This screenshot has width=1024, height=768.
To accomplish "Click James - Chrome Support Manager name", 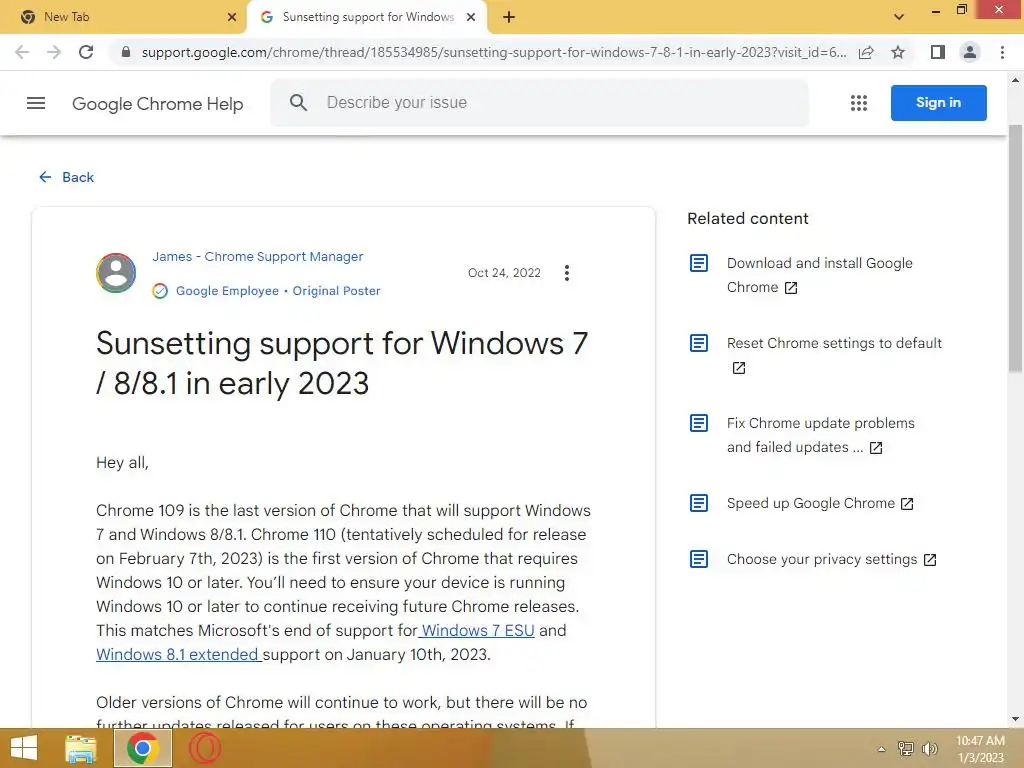I will click(257, 257).
